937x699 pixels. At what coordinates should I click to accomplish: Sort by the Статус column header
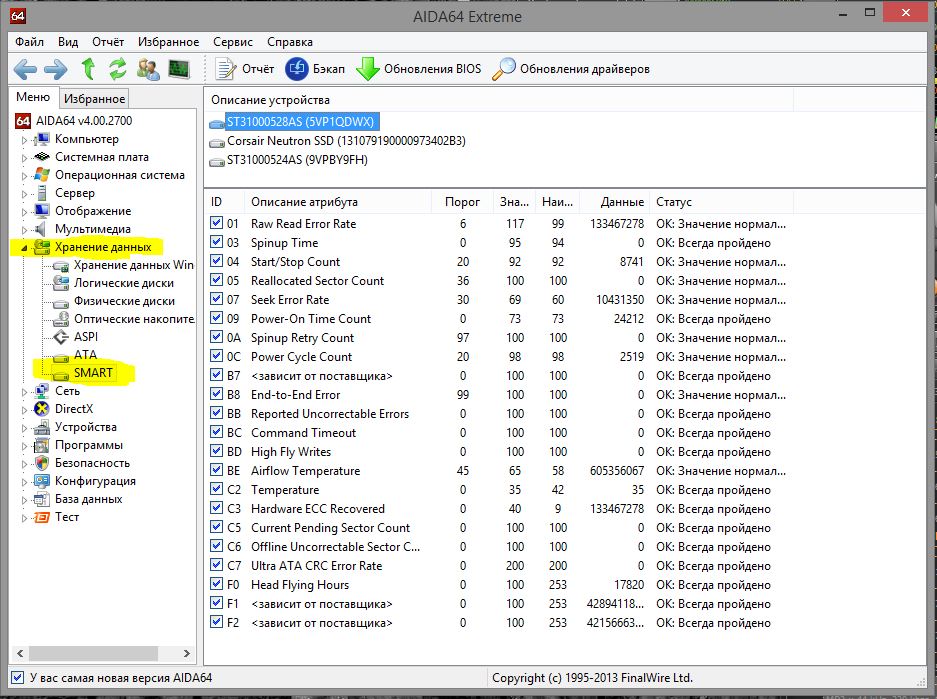pos(721,202)
